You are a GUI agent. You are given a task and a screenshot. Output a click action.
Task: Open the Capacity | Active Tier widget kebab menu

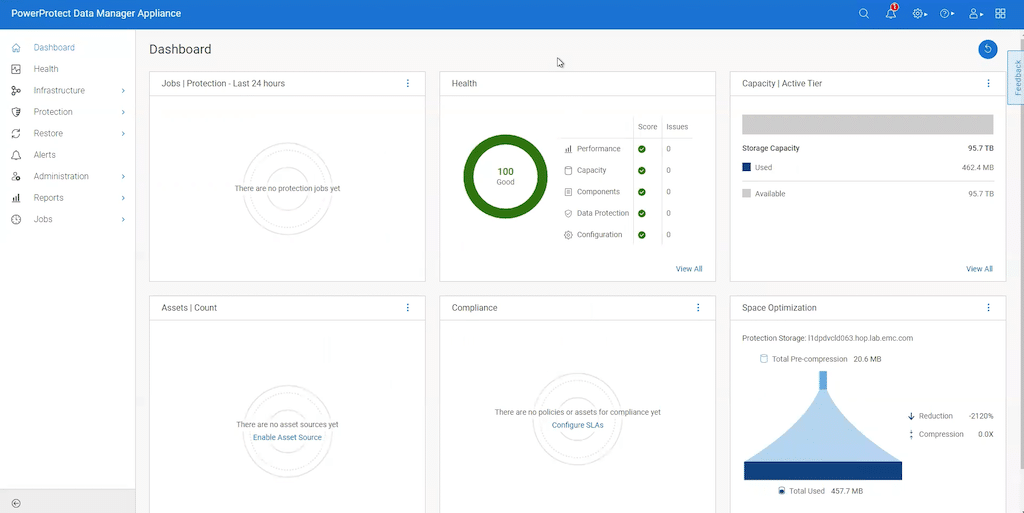pos(988,84)
